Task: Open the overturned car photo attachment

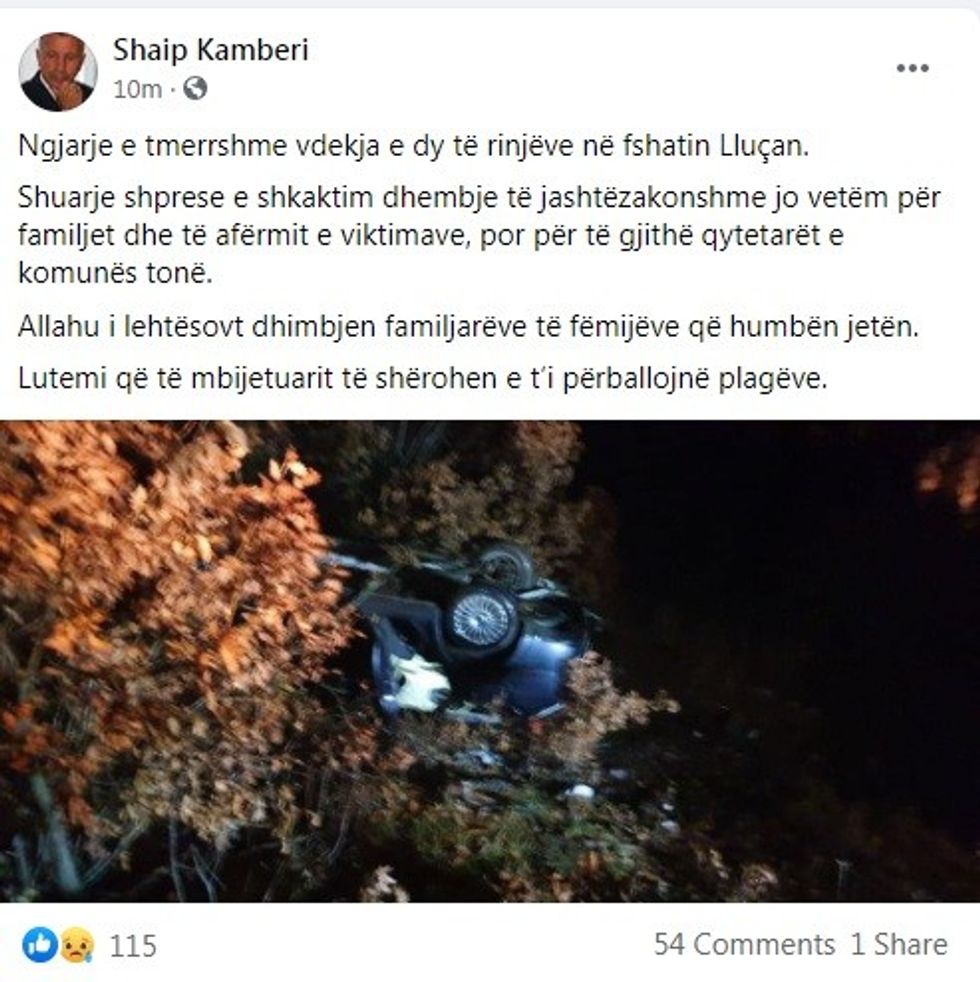Action: (490, 661)
